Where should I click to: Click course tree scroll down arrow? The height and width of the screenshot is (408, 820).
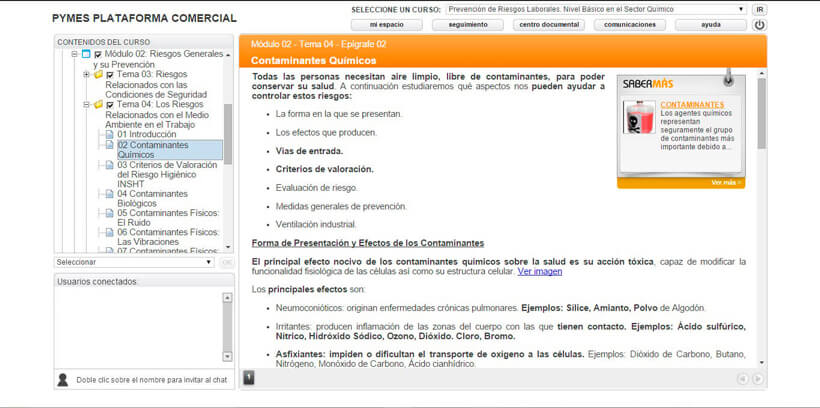[228, 247]
